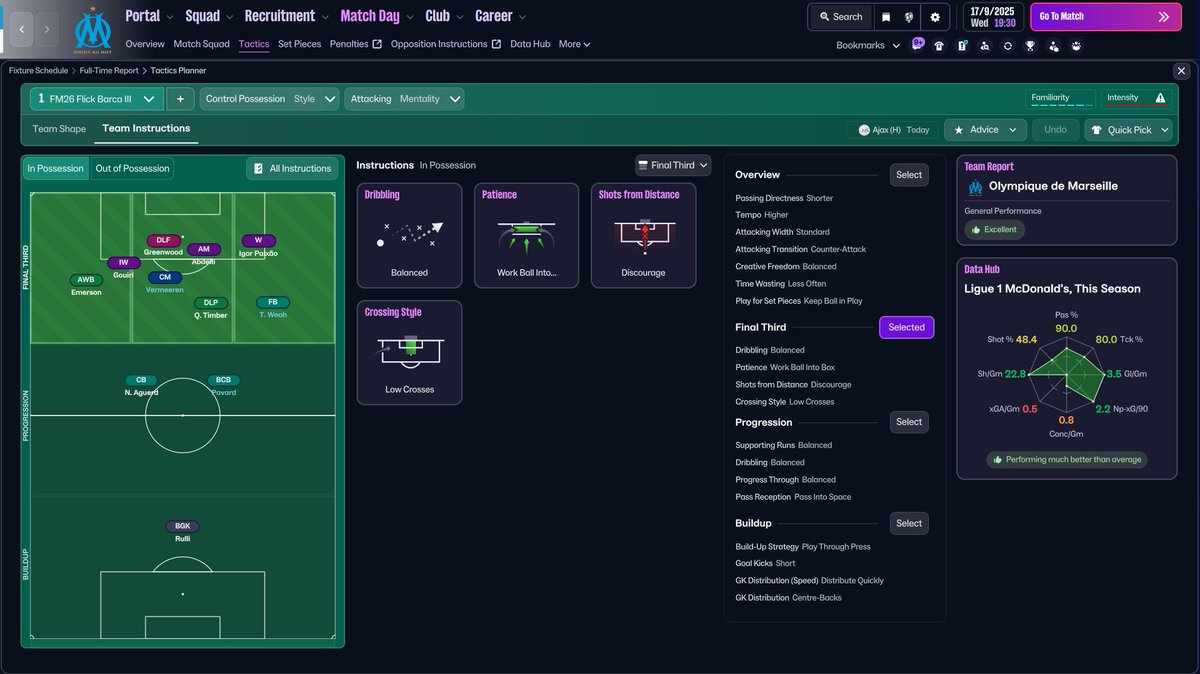Switch to the Team Shape tab
Screen dimensions: 1200x674
point(59,129)
